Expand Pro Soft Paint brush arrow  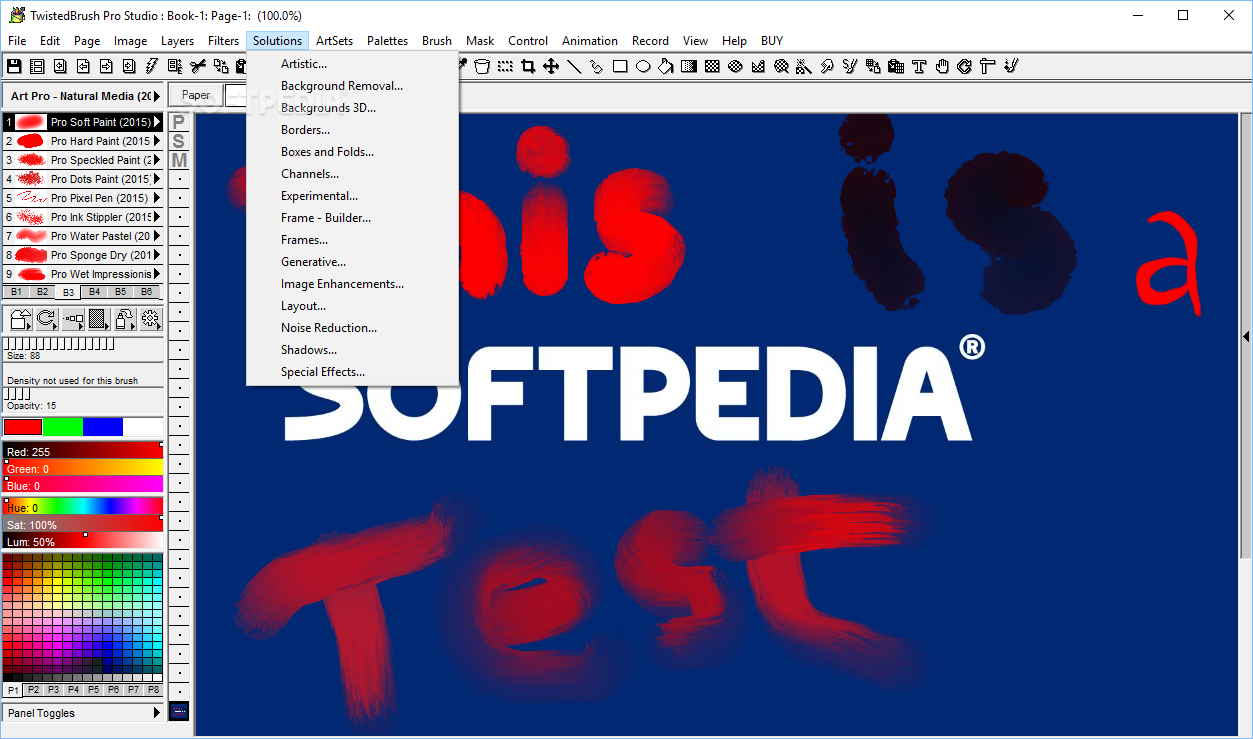(157, 122)
